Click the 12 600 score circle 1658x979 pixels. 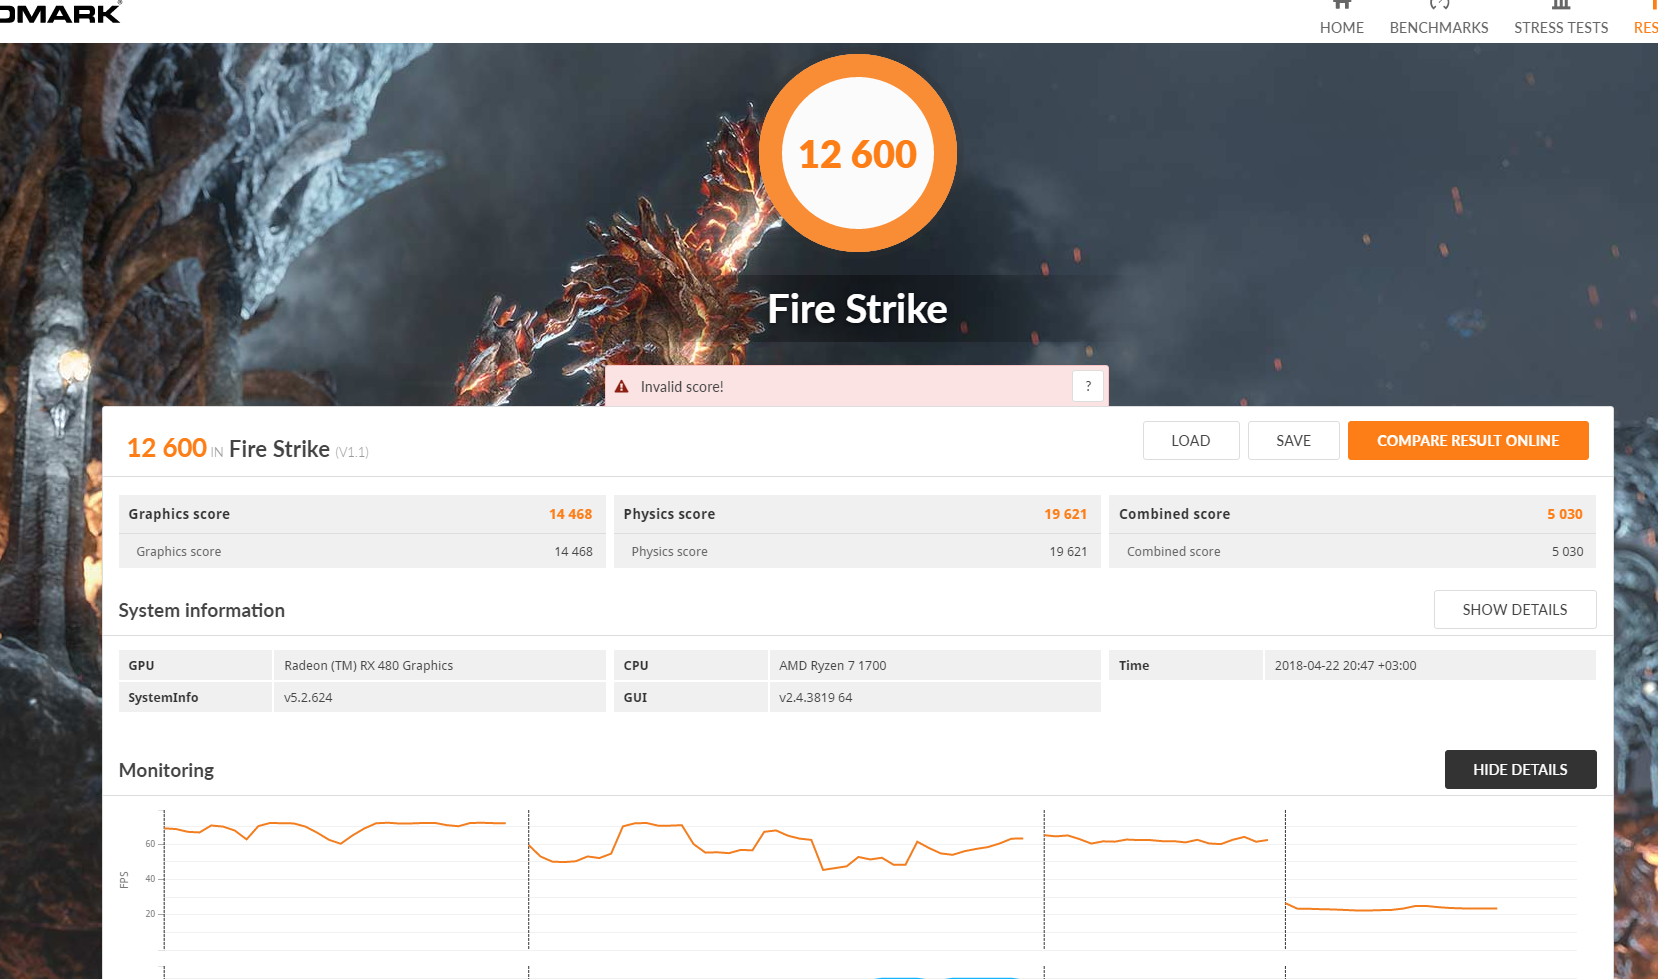[x=858, y=153]
